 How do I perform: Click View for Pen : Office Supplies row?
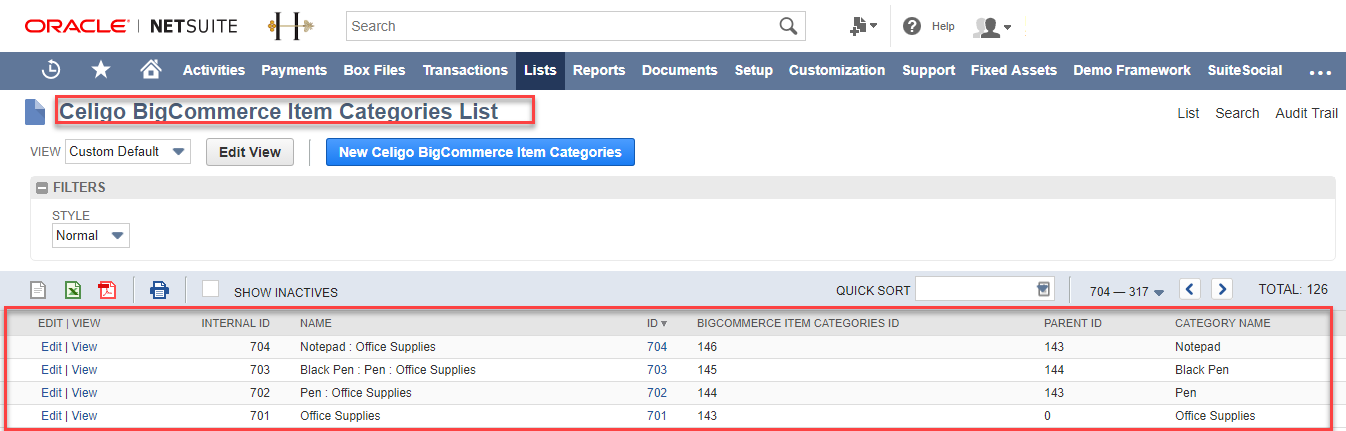click(85, 393)
